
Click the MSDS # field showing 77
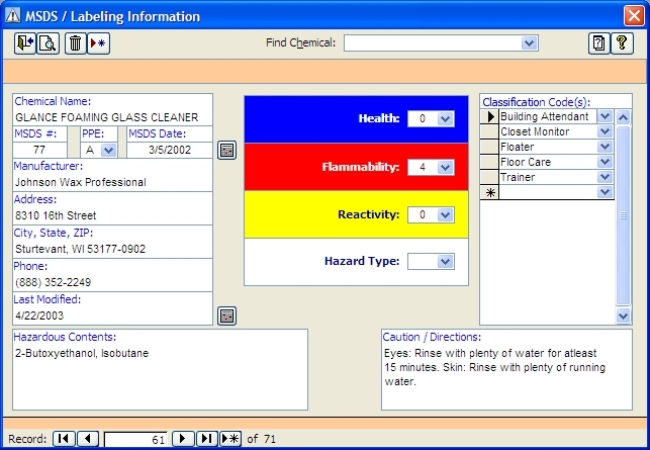(x=40, y=150)
